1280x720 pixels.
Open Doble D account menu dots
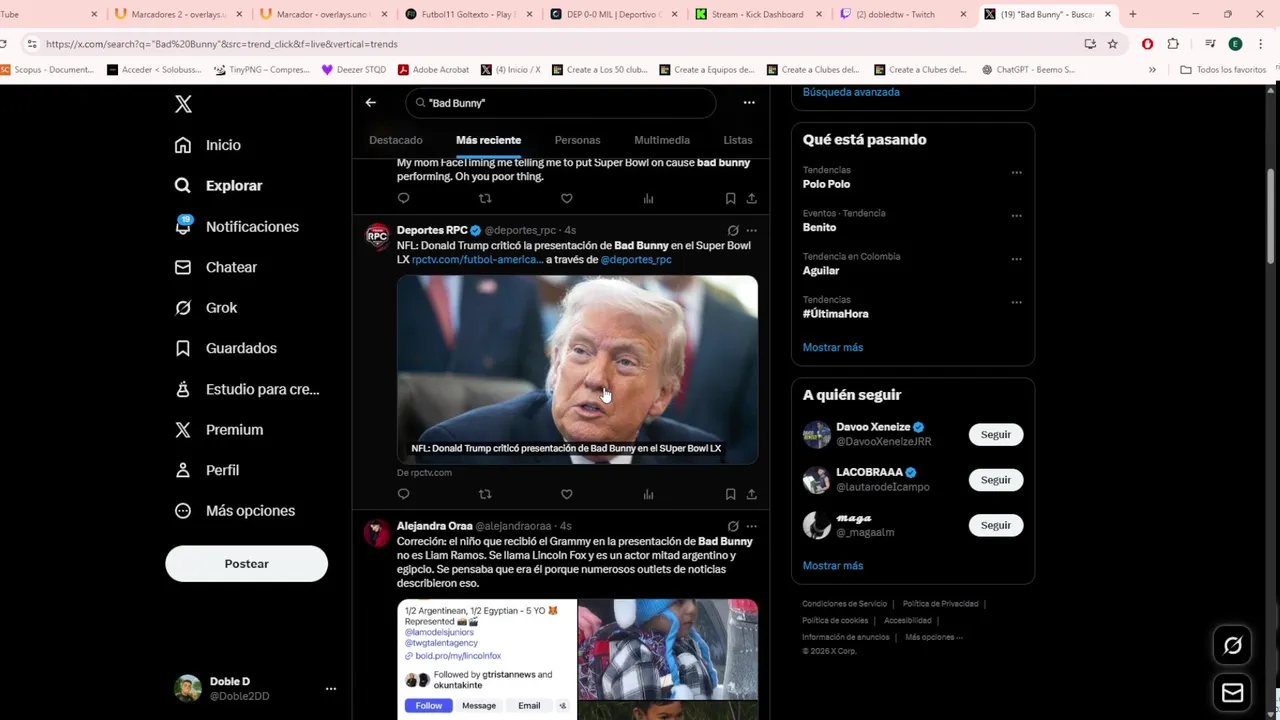coord(331,688)
